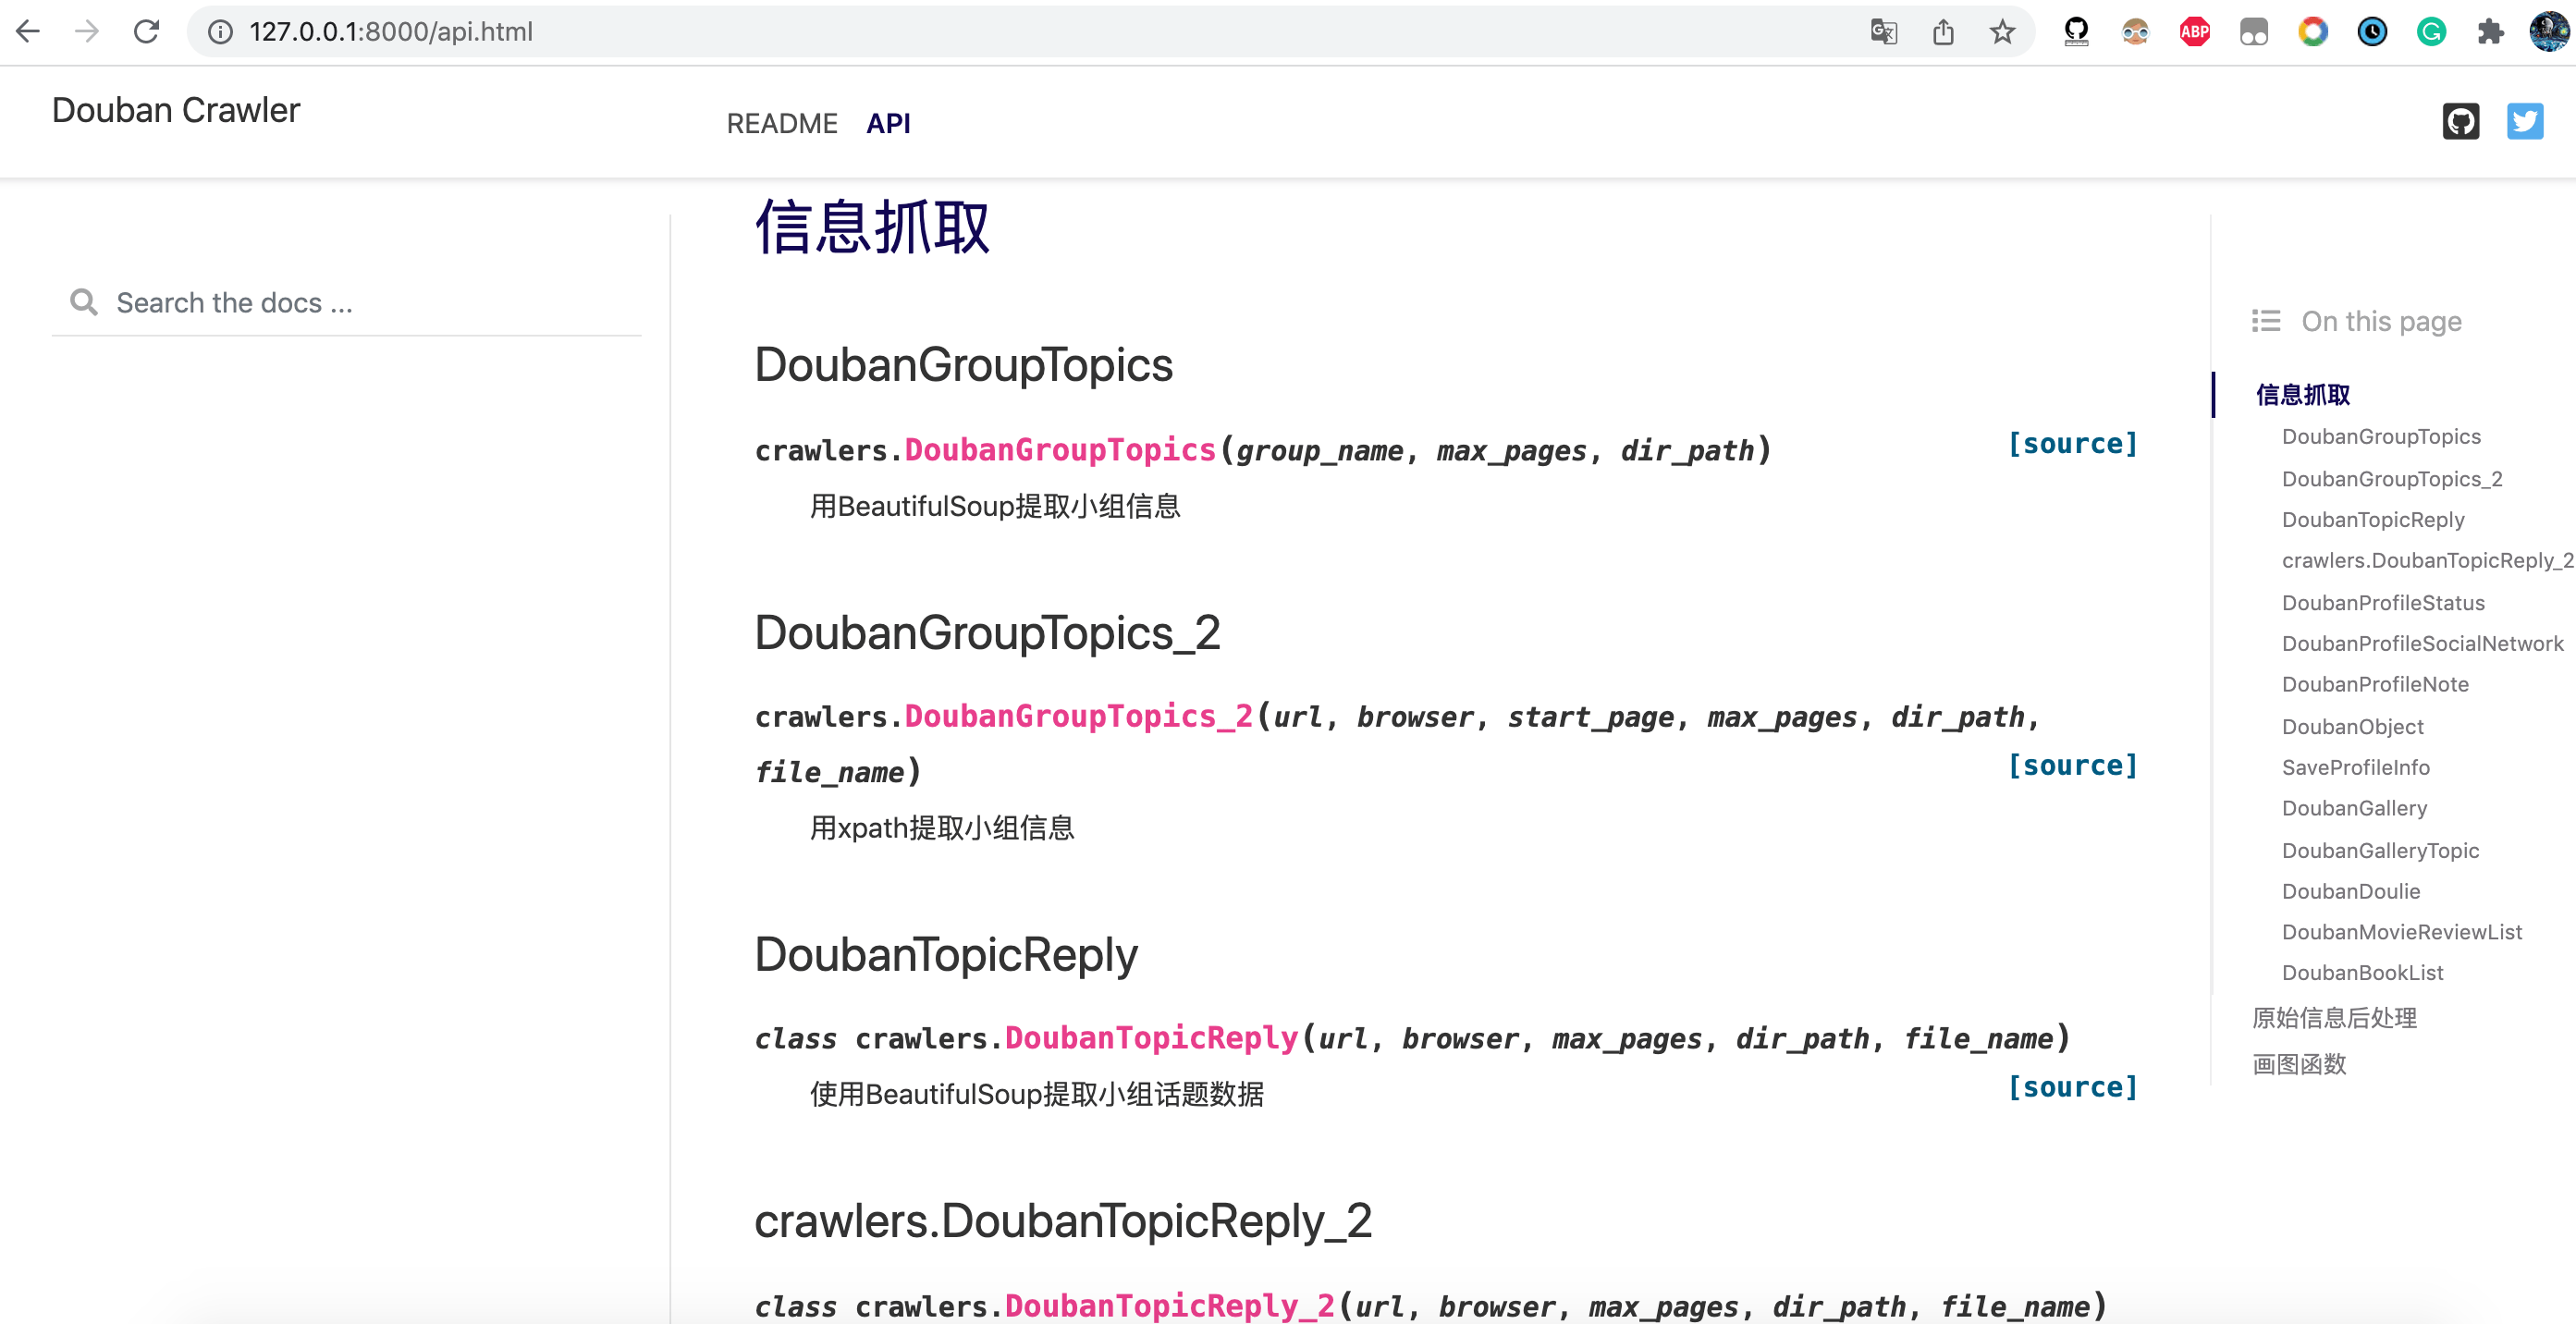Image resolution: width=2576 pixels, height=1324 pixels.
Task: Click the share icon in the browser toolbar
Action: click(1943, 31)
